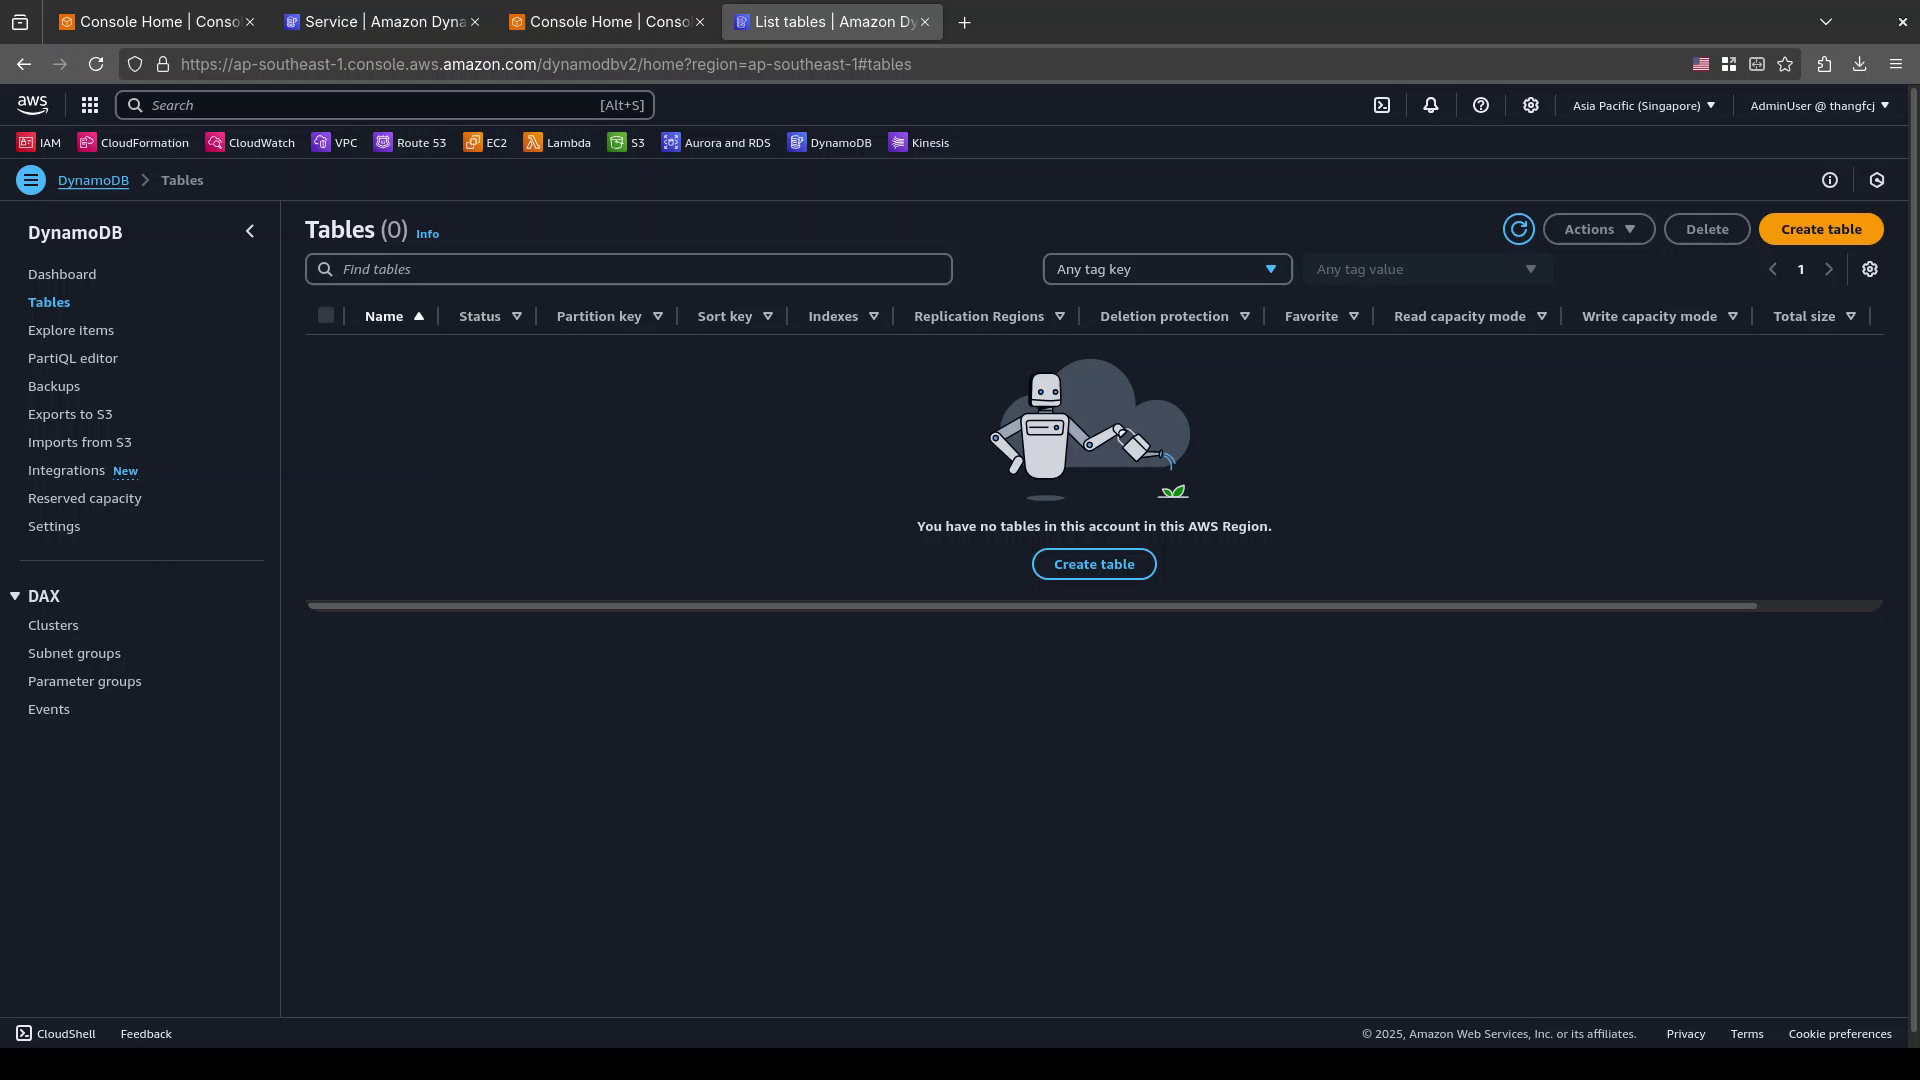Refresh the tables list
This screenshot has height=1080, width=1920.
pyautogui.click(x=1519, y=229)
